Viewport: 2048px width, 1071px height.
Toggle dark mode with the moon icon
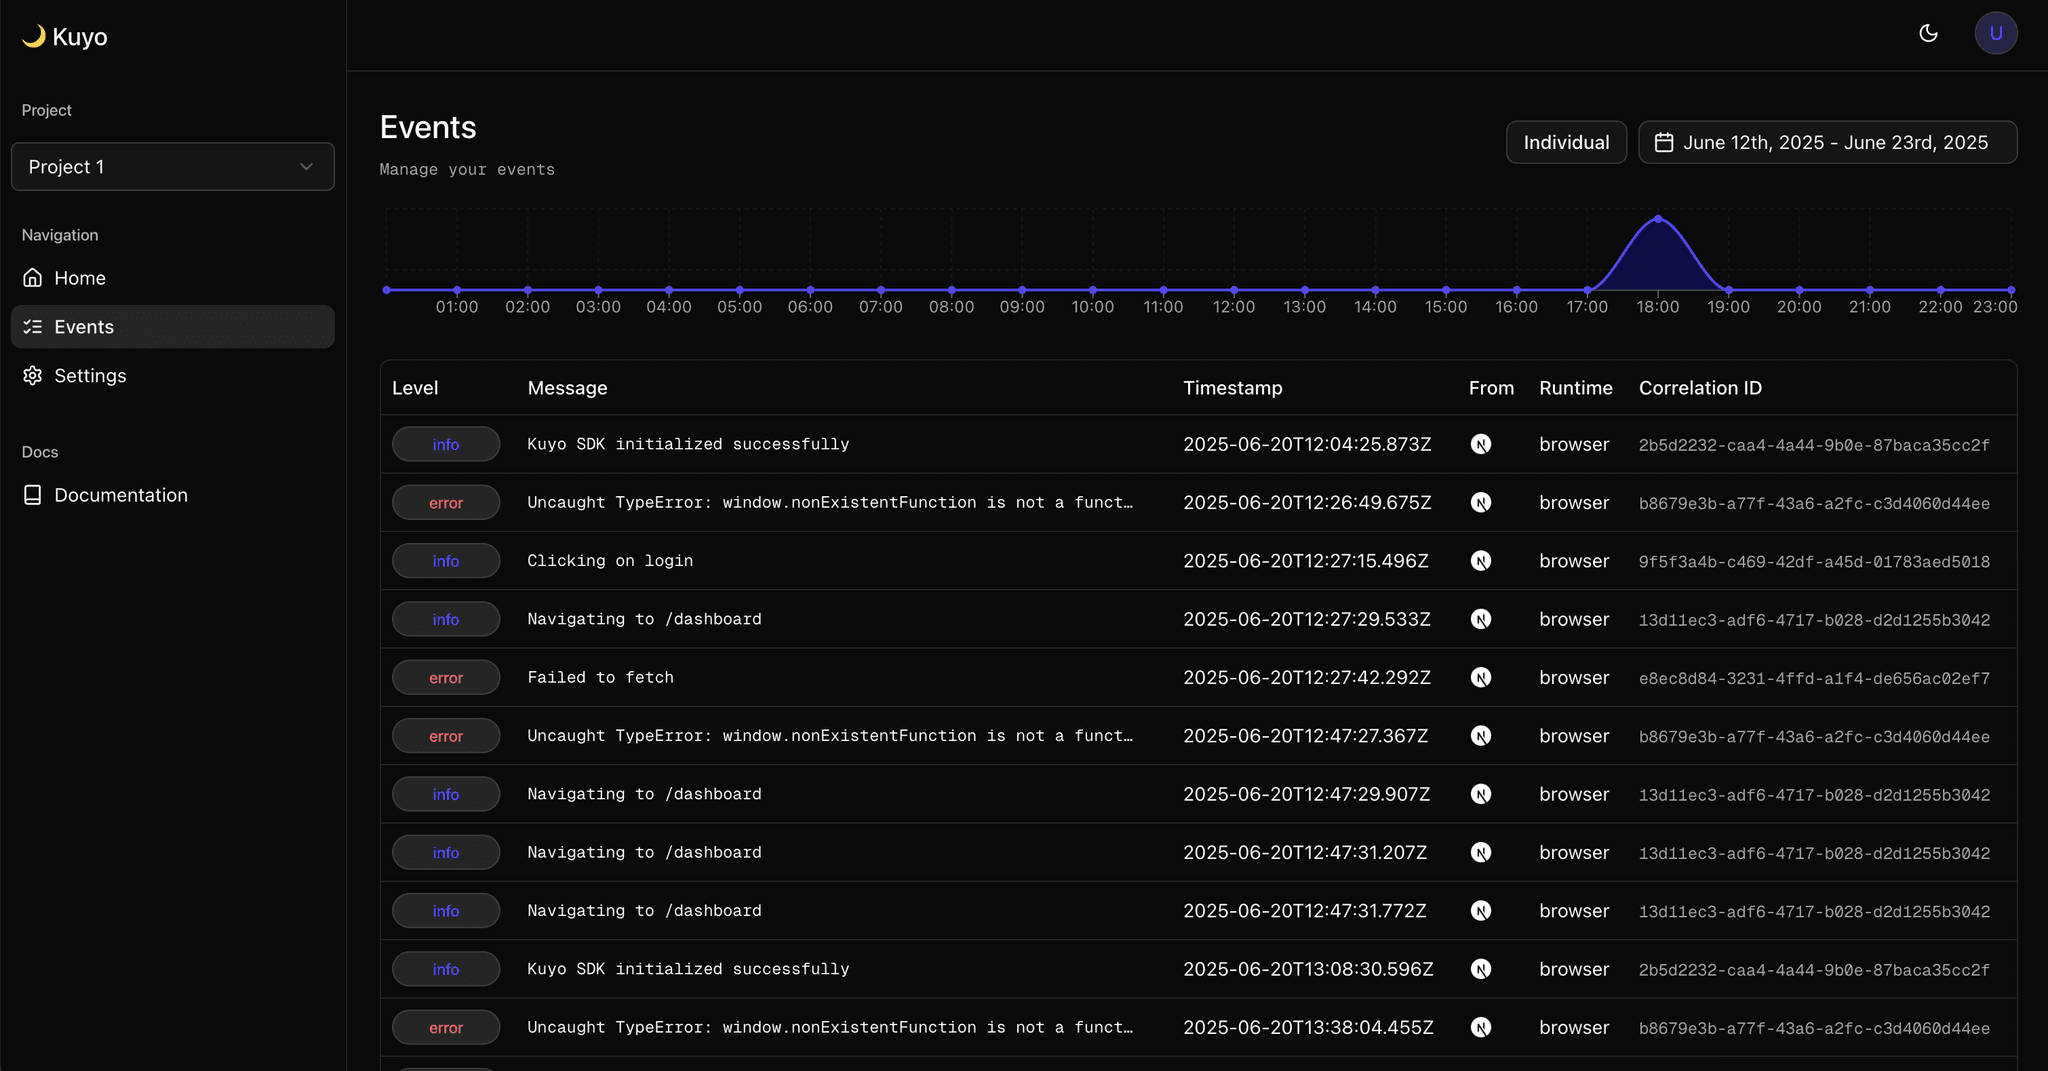(x=1928, y=33)
